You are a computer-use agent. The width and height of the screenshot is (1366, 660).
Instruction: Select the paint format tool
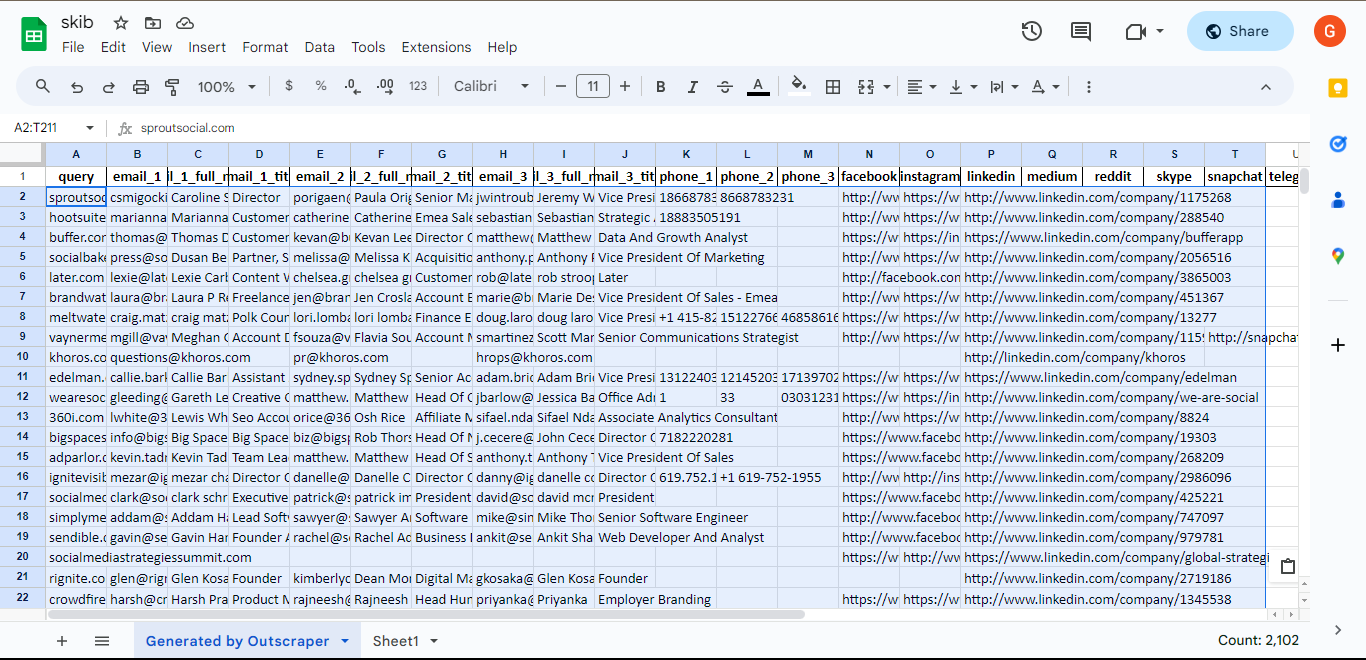point(172,87)
